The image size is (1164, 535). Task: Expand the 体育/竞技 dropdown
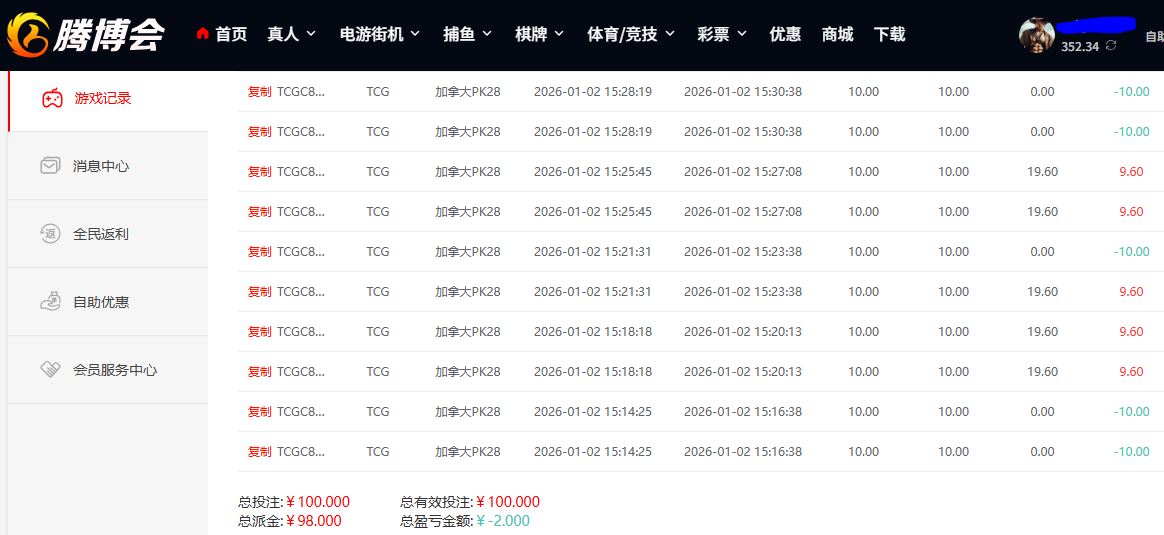click(x=630, y=34)
